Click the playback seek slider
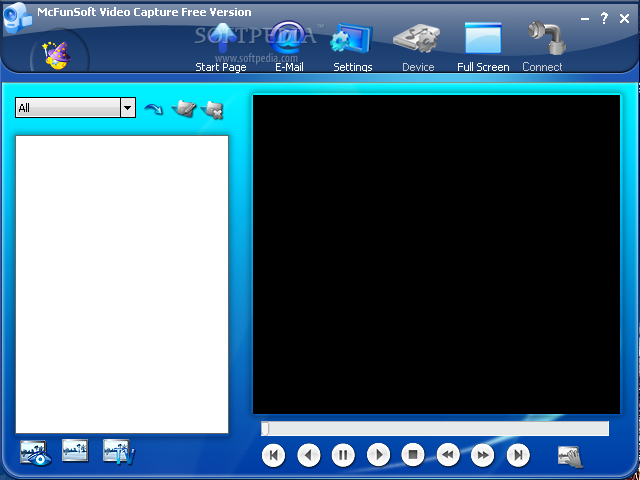The image size is (640, 480). (x=435, y=429)
